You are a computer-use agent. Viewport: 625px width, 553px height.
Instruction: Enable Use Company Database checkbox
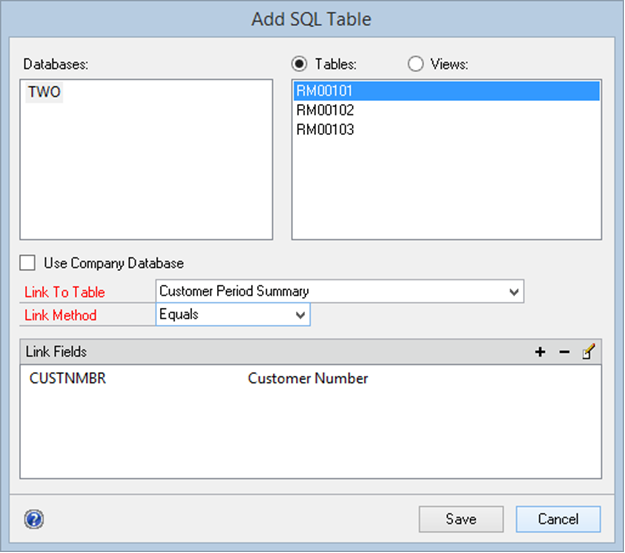(x=28, y=263)
